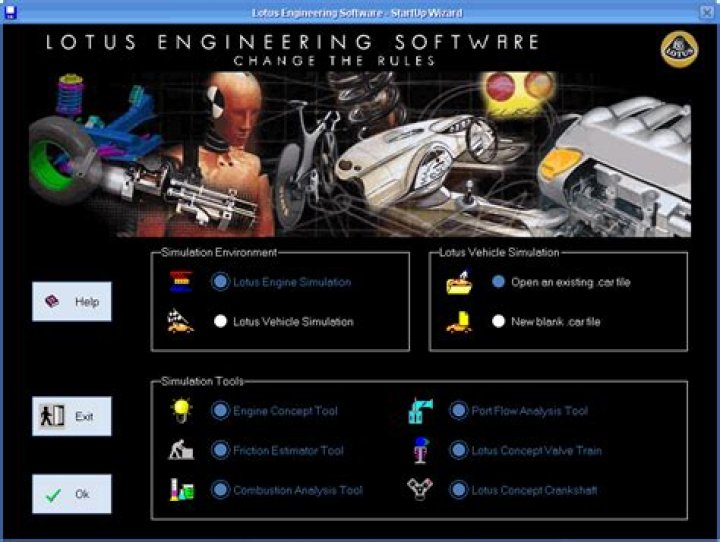Viewport: 720px width, 542px height.
Task: Click the new blank .car file yellow icon
Action: pos(459,322)
